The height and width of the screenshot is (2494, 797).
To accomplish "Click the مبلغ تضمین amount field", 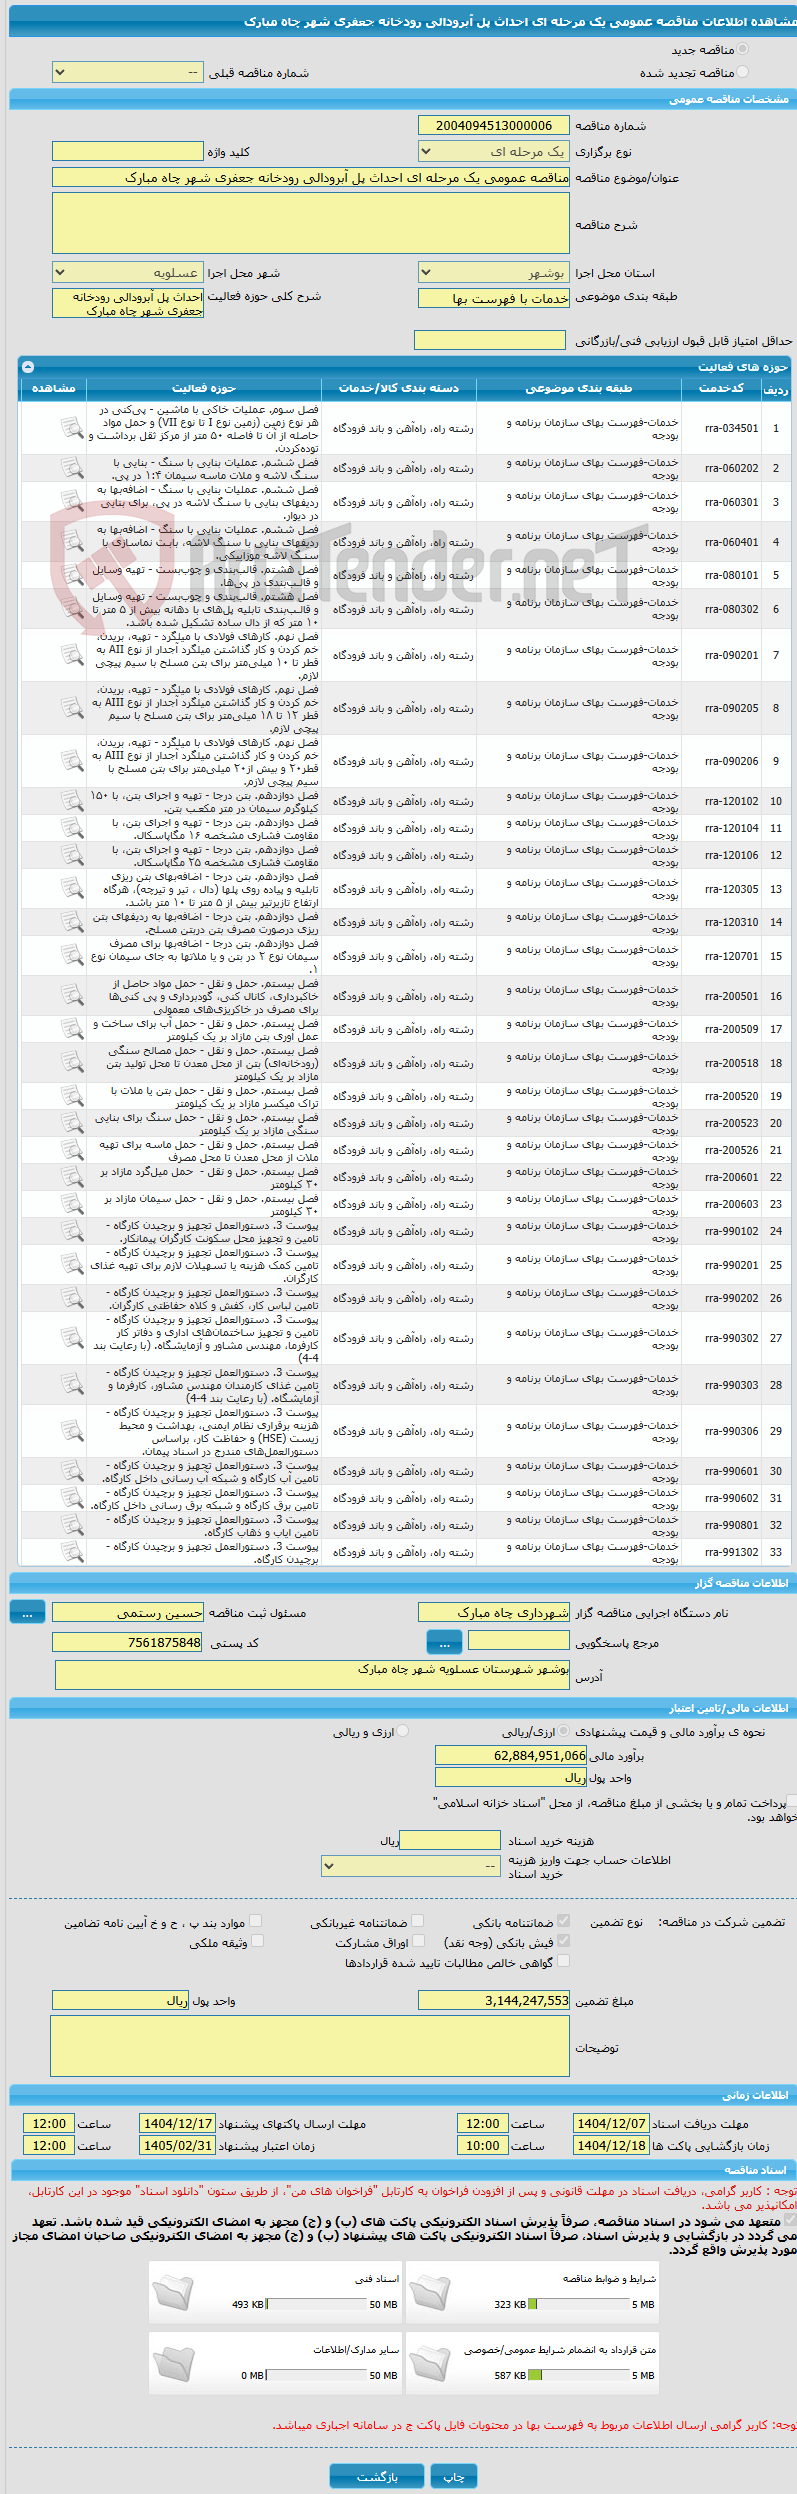I will point(494,2000).
